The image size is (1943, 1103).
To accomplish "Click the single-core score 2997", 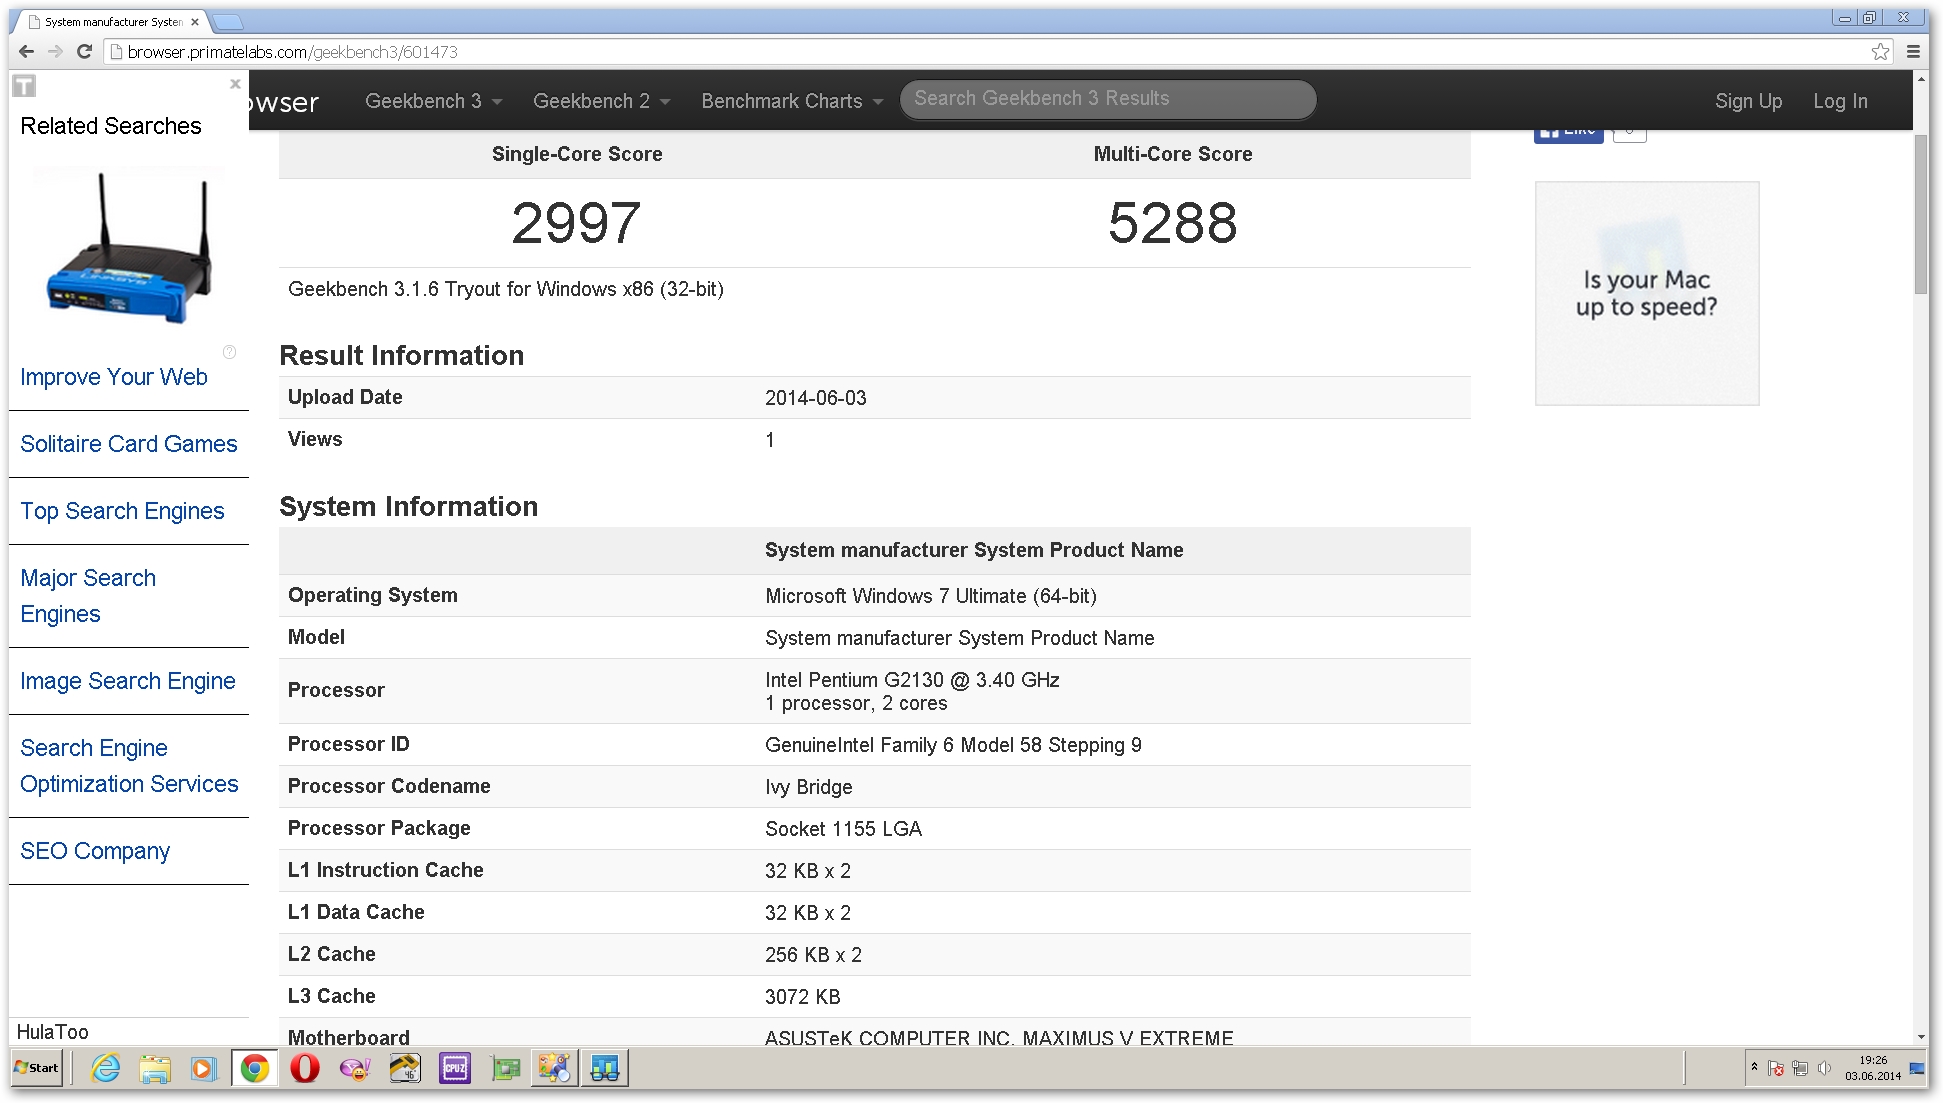I will [x=576, y=223].
